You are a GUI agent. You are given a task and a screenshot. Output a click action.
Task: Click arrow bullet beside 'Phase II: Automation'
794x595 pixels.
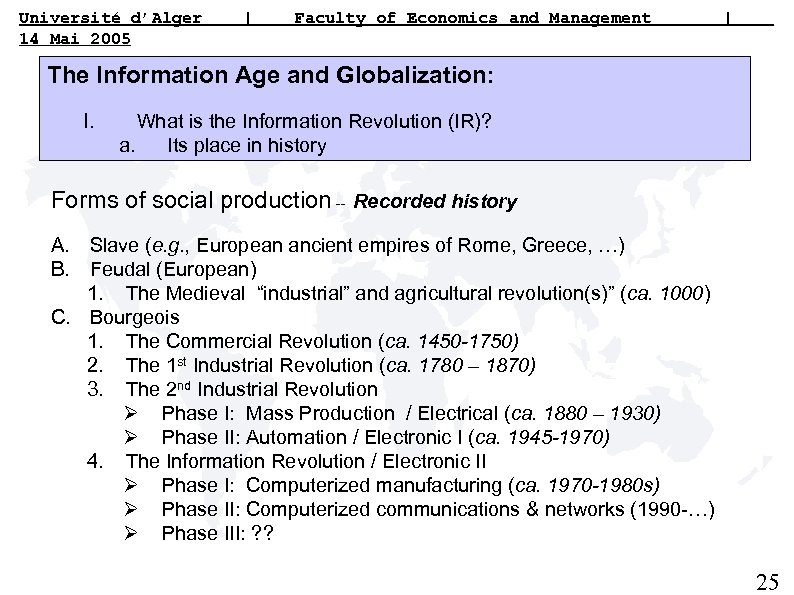pyautogui.click(x=131, y=437)
